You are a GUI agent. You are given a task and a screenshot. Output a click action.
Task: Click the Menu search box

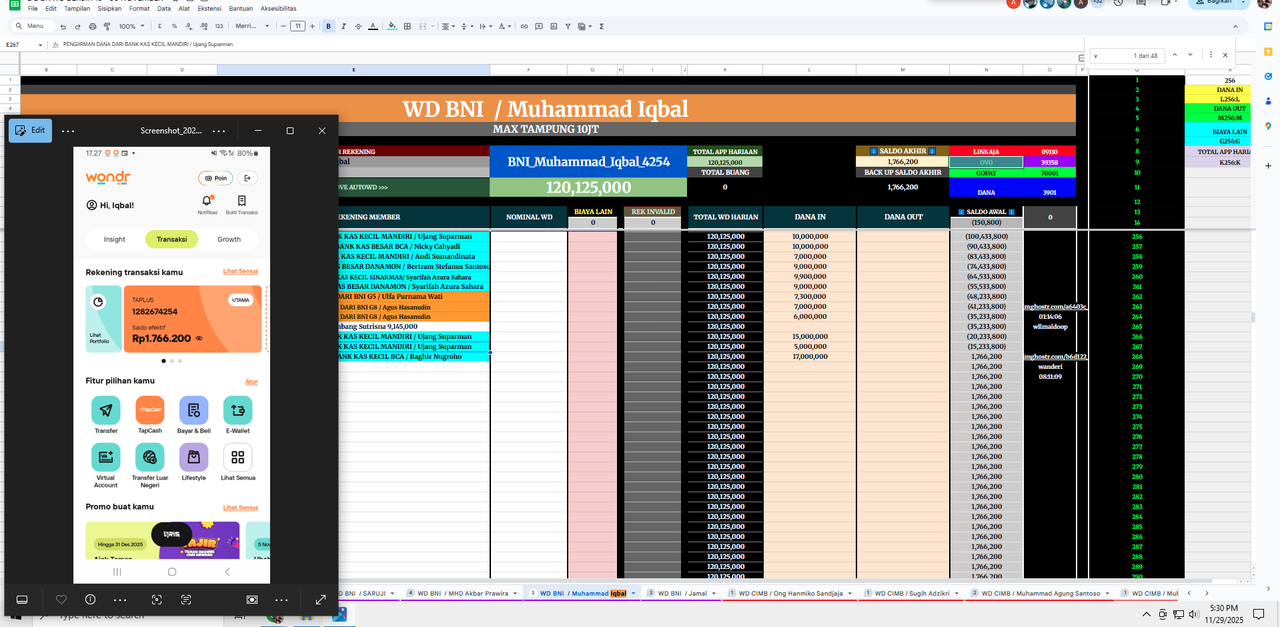tap(33, 26)
